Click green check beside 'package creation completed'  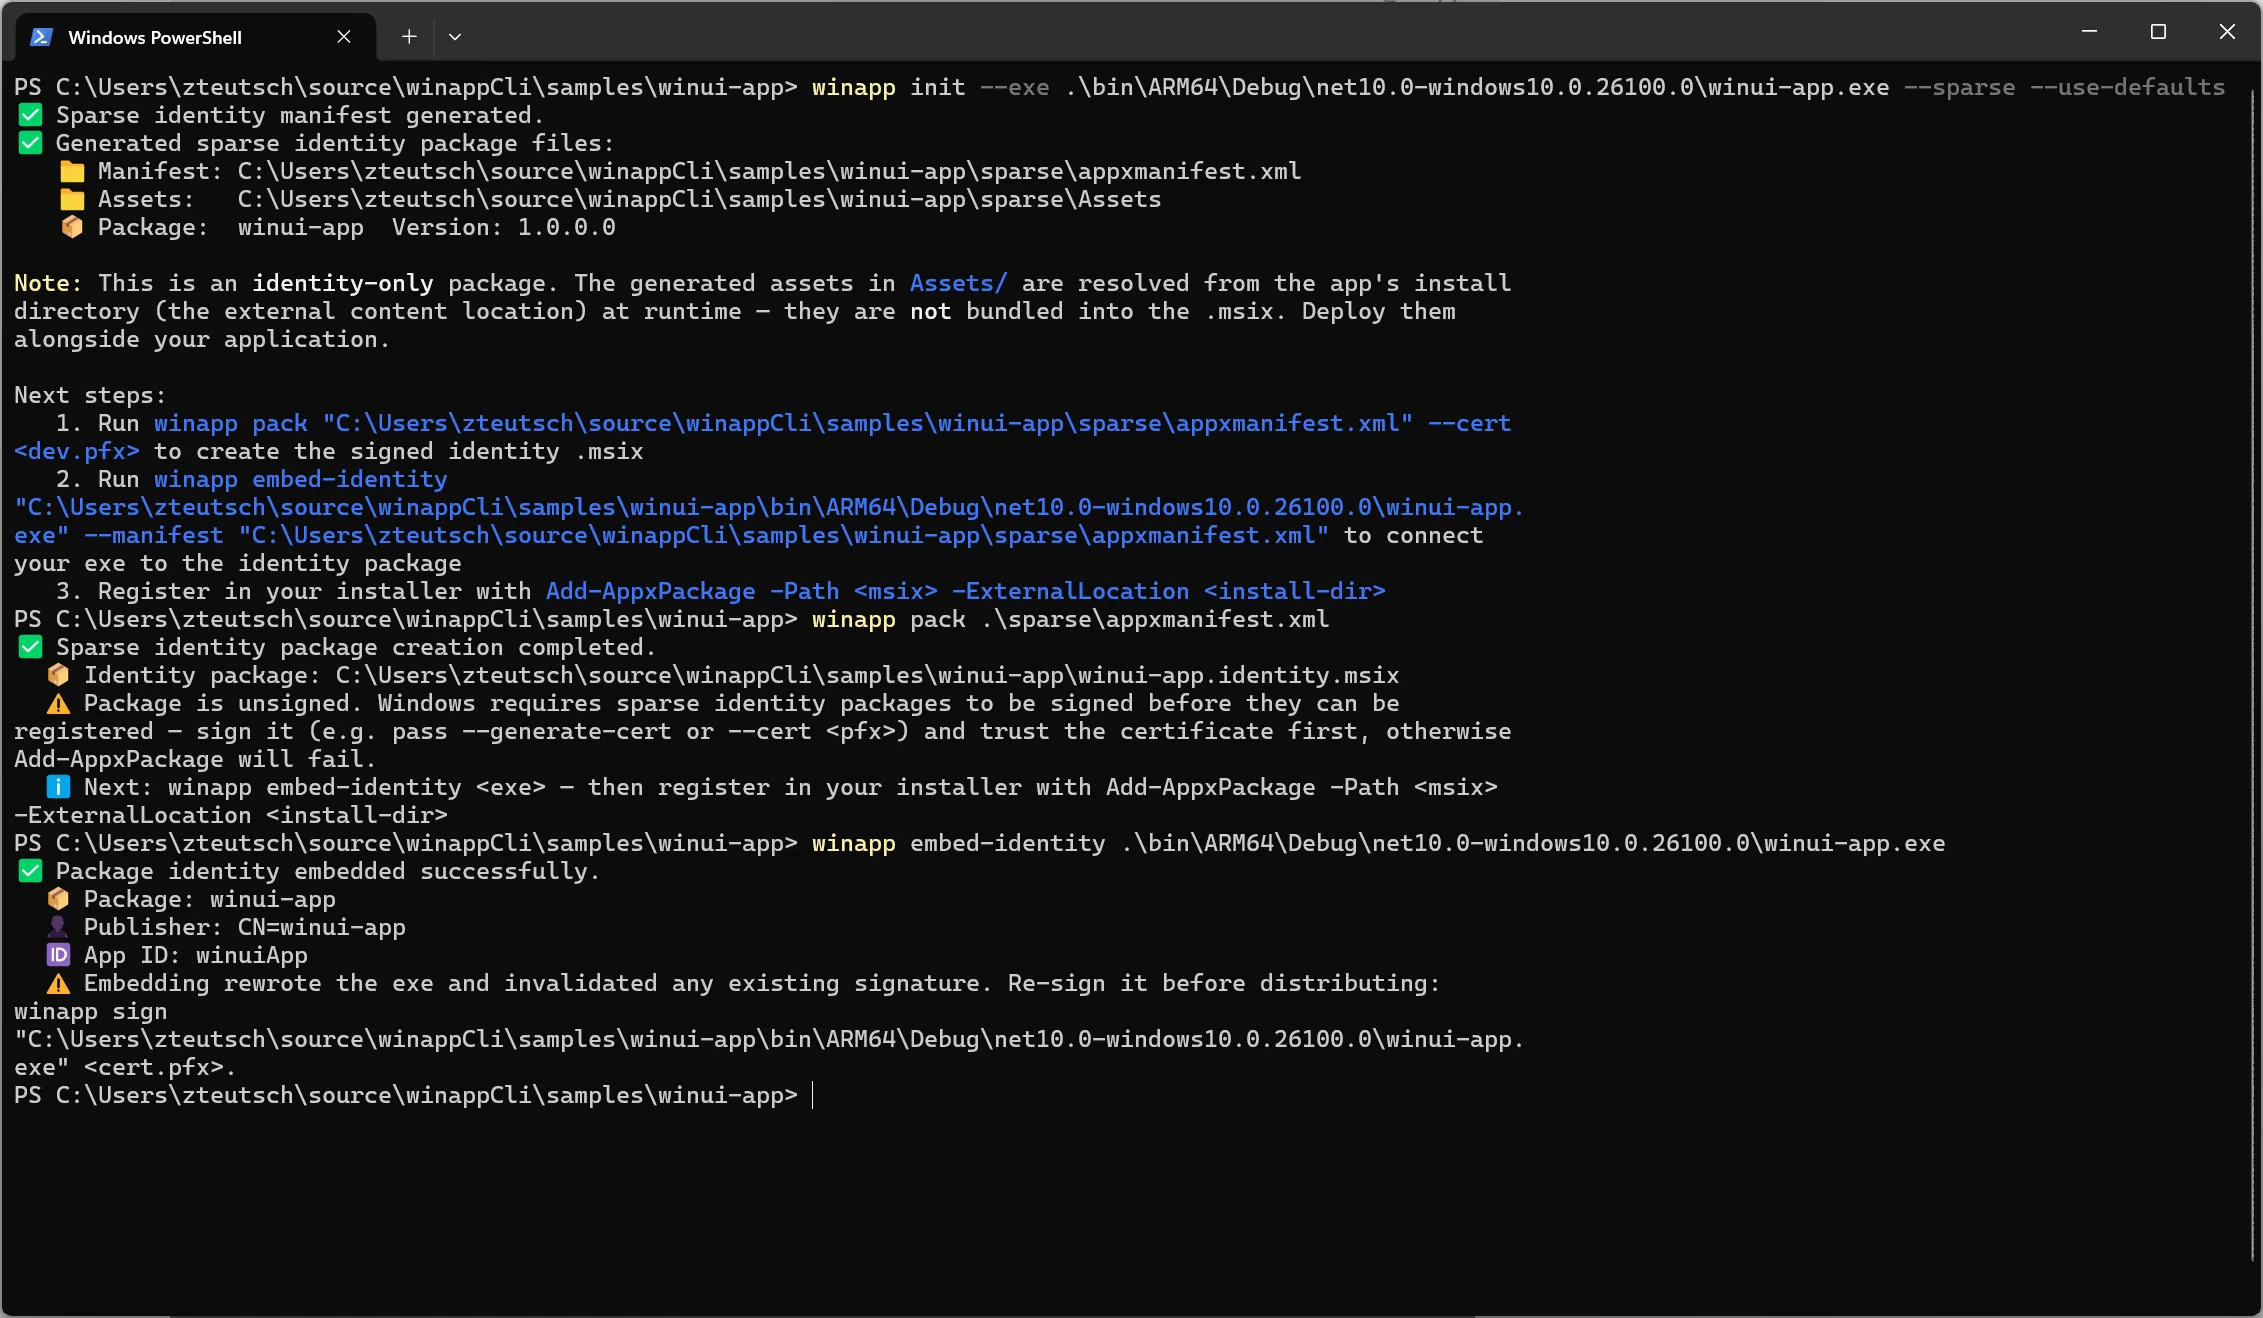click(x=31, y=647)
